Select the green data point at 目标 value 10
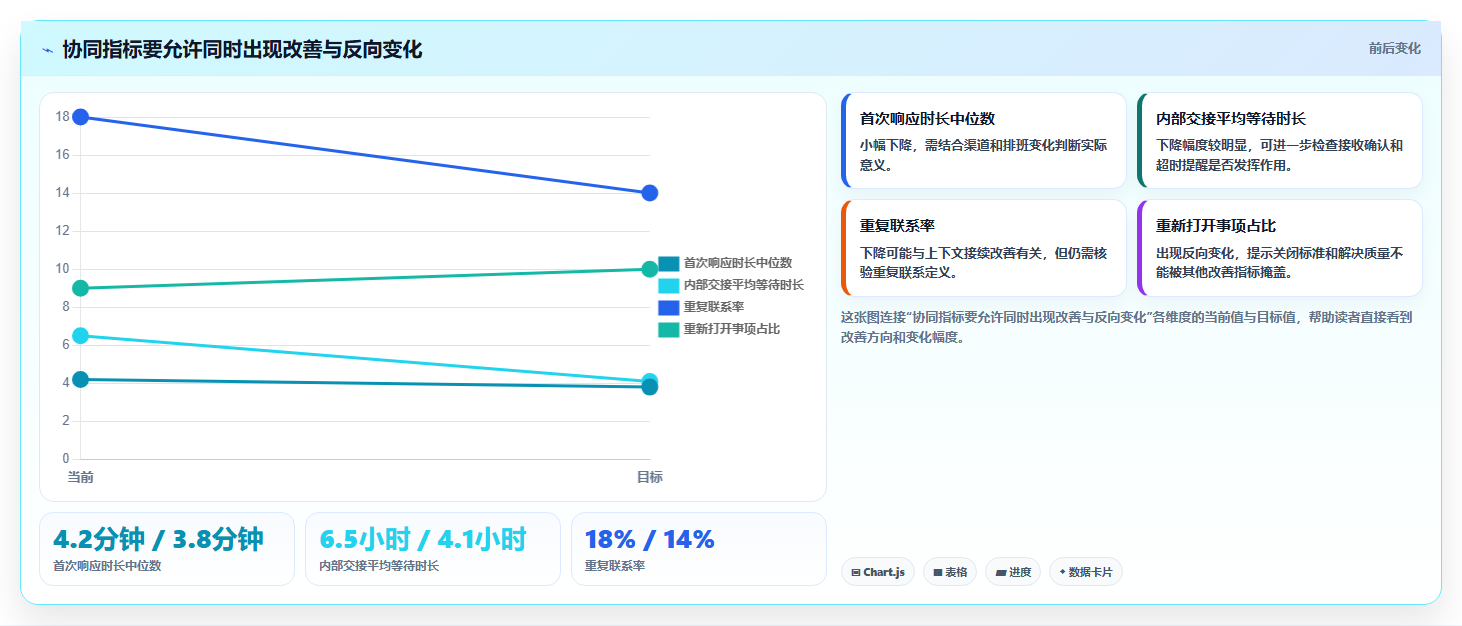Image resolution: width=1462 pixels, height=626 pixels. (649, 269)
